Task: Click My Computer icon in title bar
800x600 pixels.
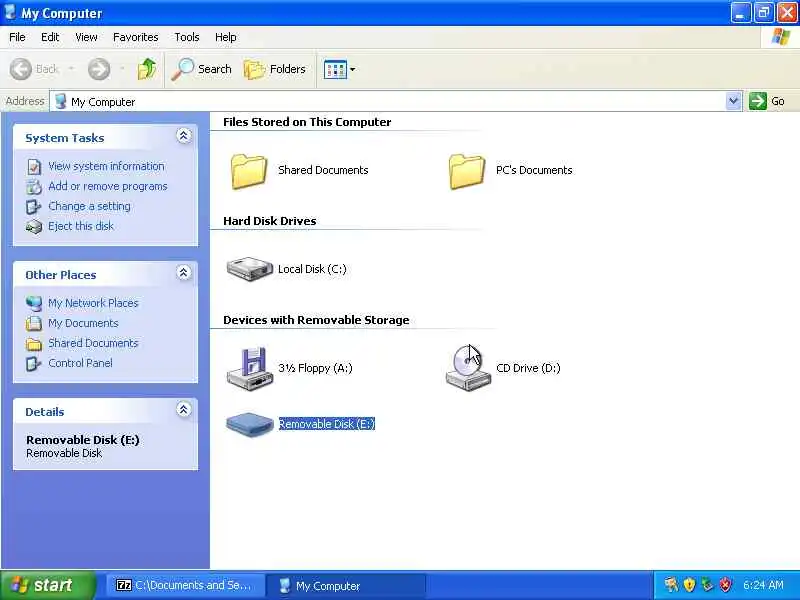Action: [x=10, y=12]
